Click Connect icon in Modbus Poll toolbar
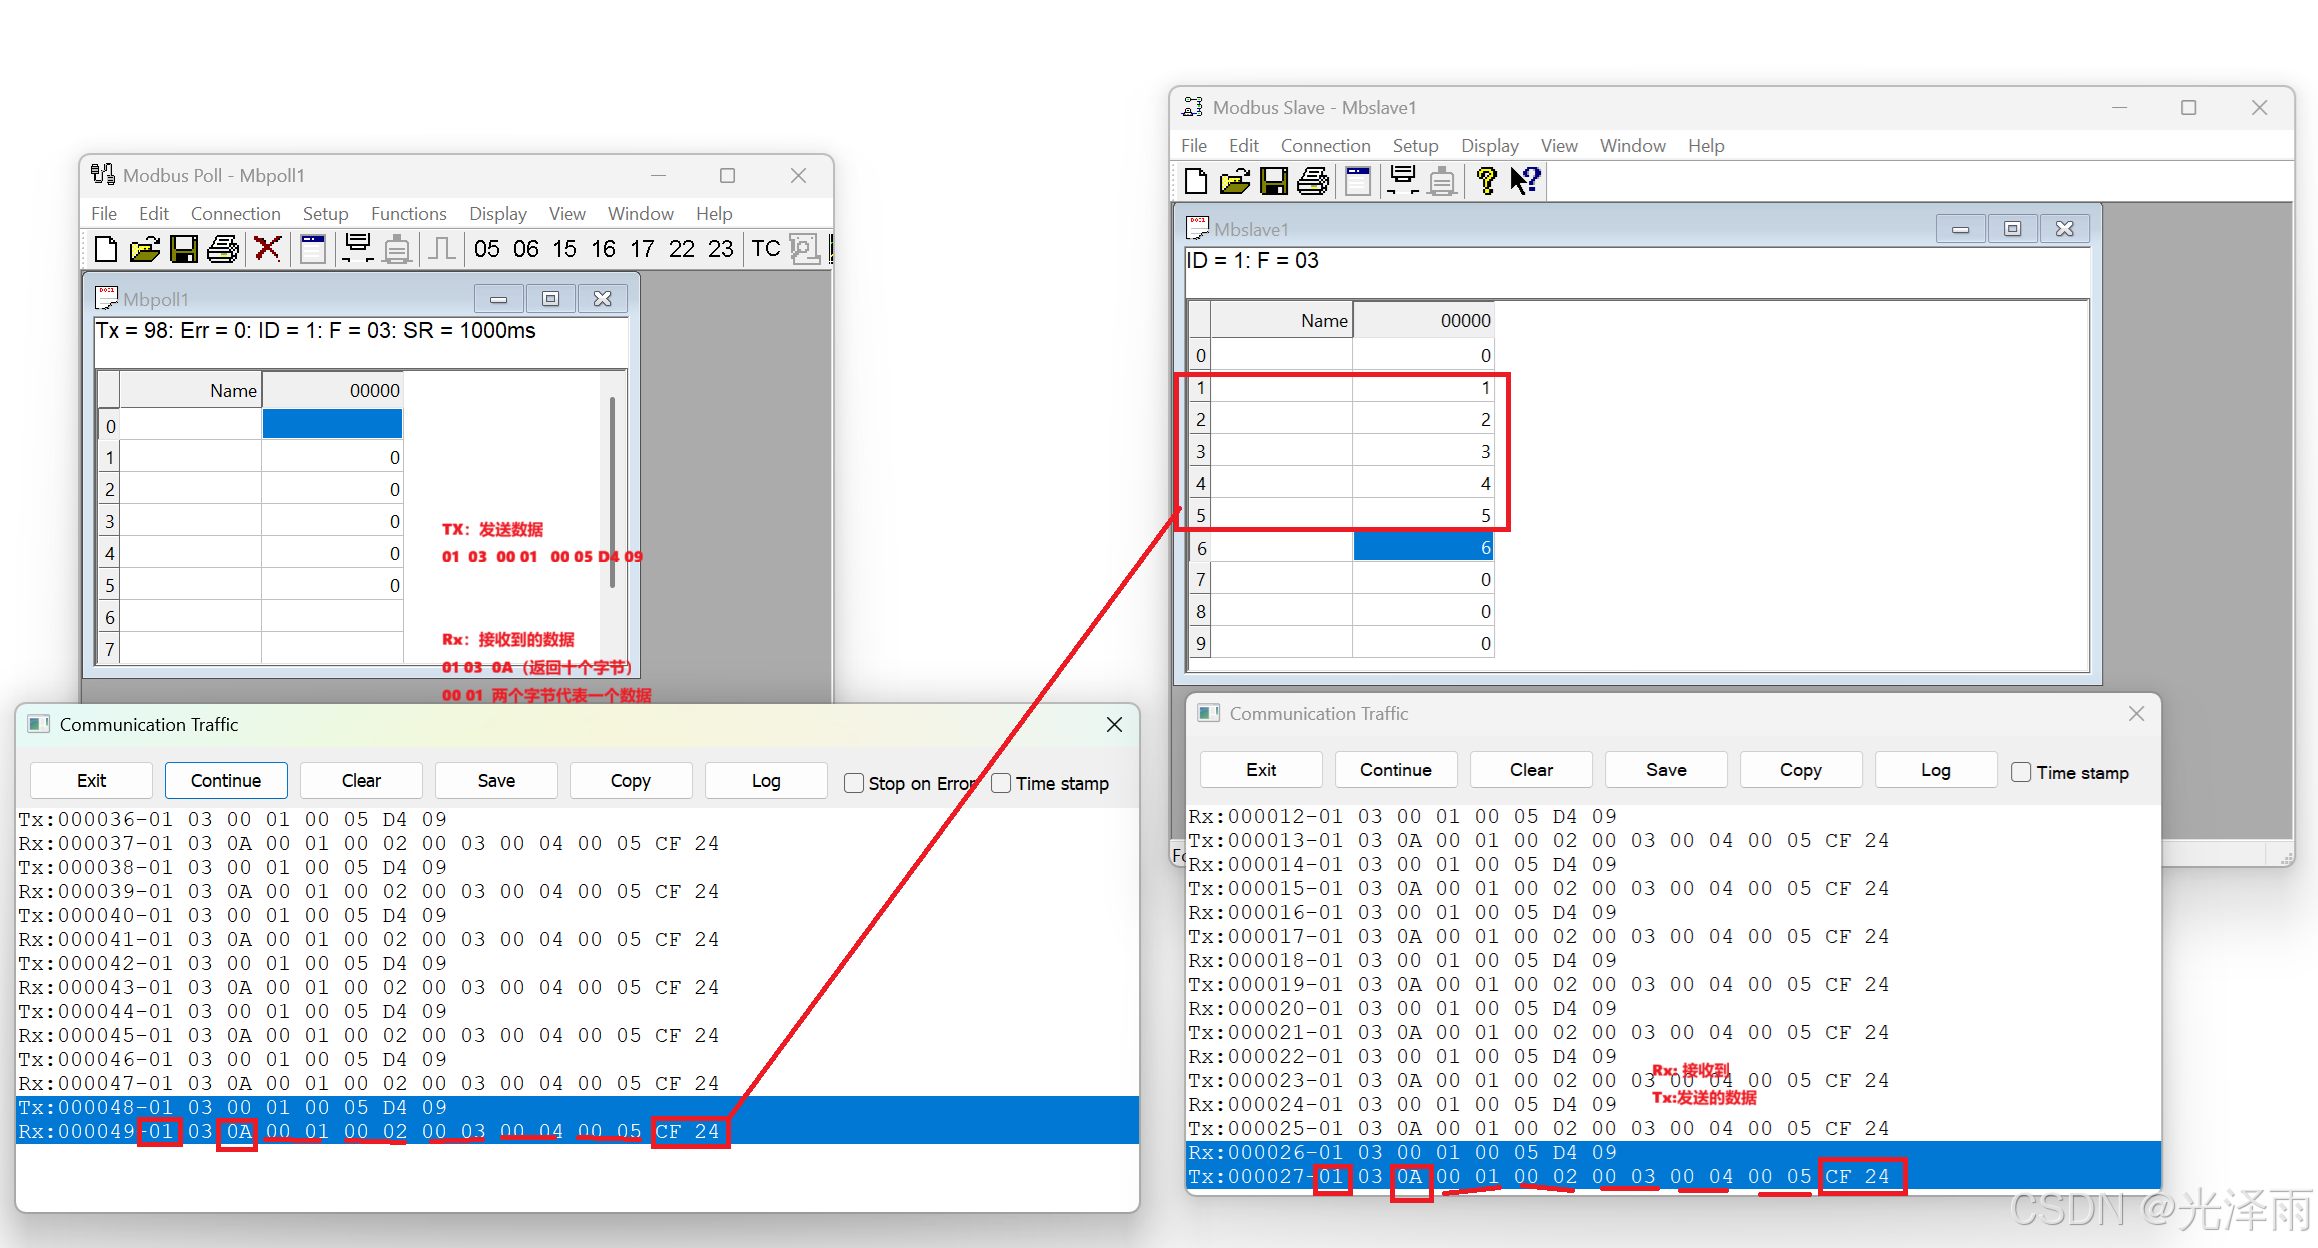Screen dimensions: 2318x1248 pyautogui.click(x=357, y=248)
